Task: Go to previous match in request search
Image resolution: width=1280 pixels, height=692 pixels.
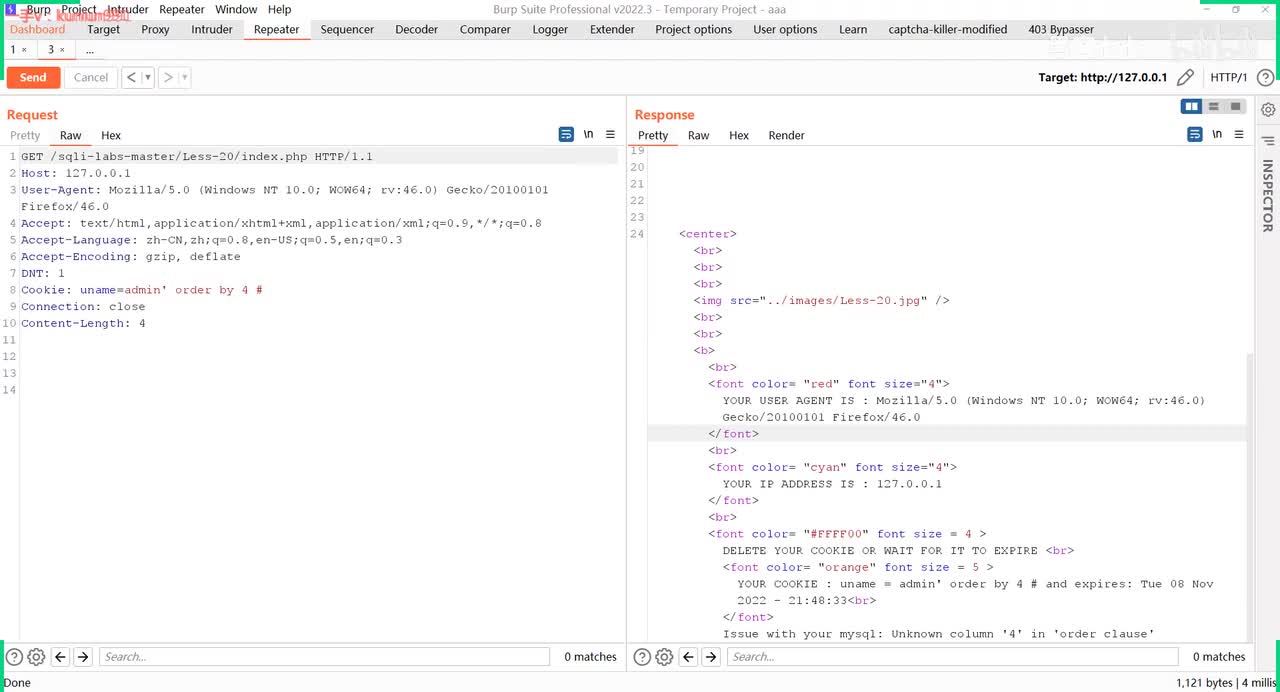Action: pos(60,657)
